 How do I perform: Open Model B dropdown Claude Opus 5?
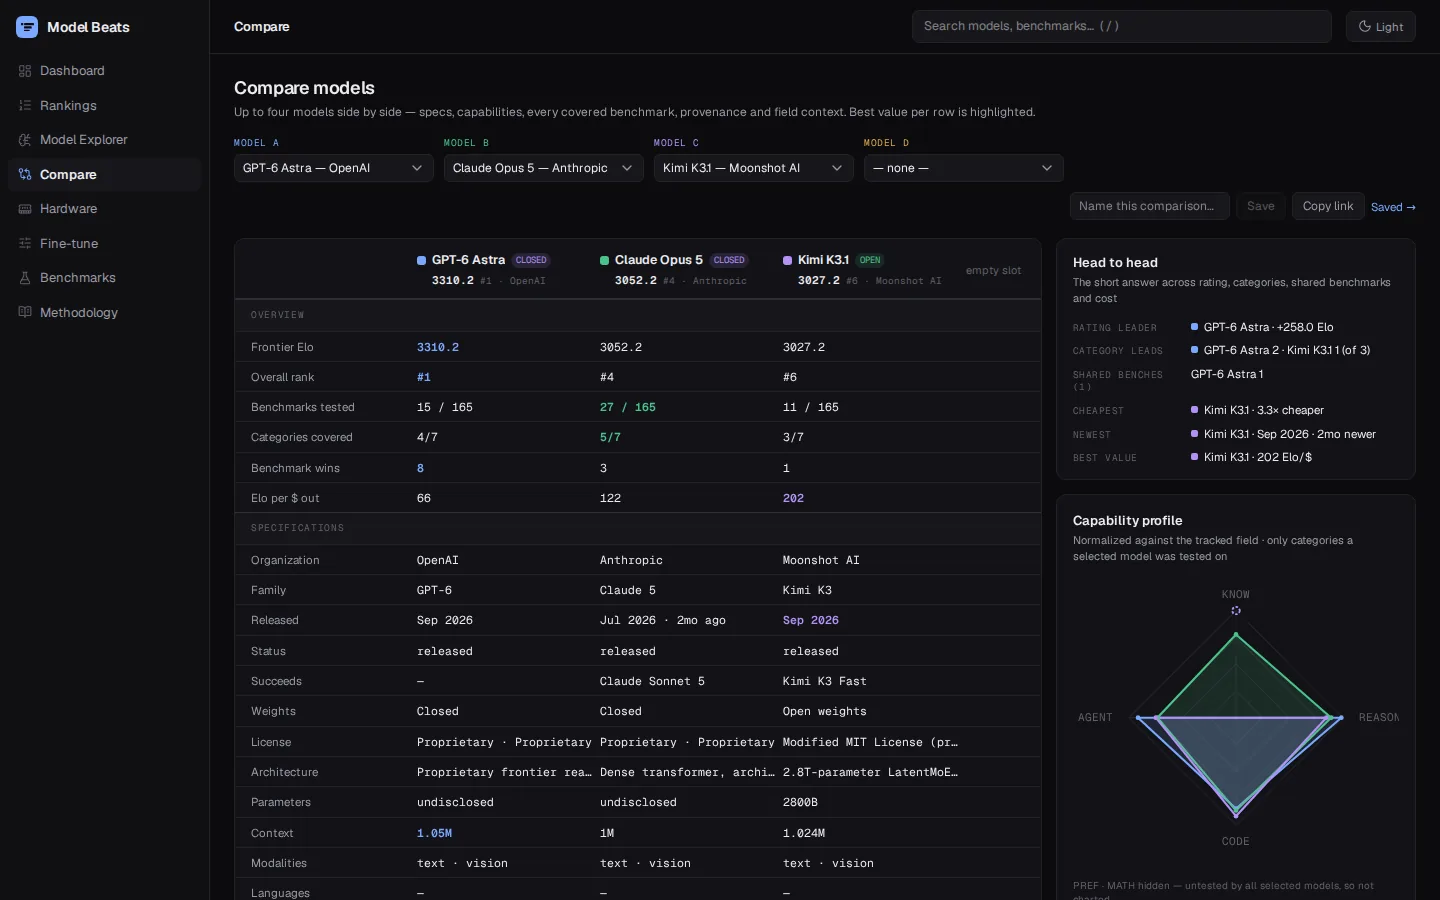click(x=544, y=168)
